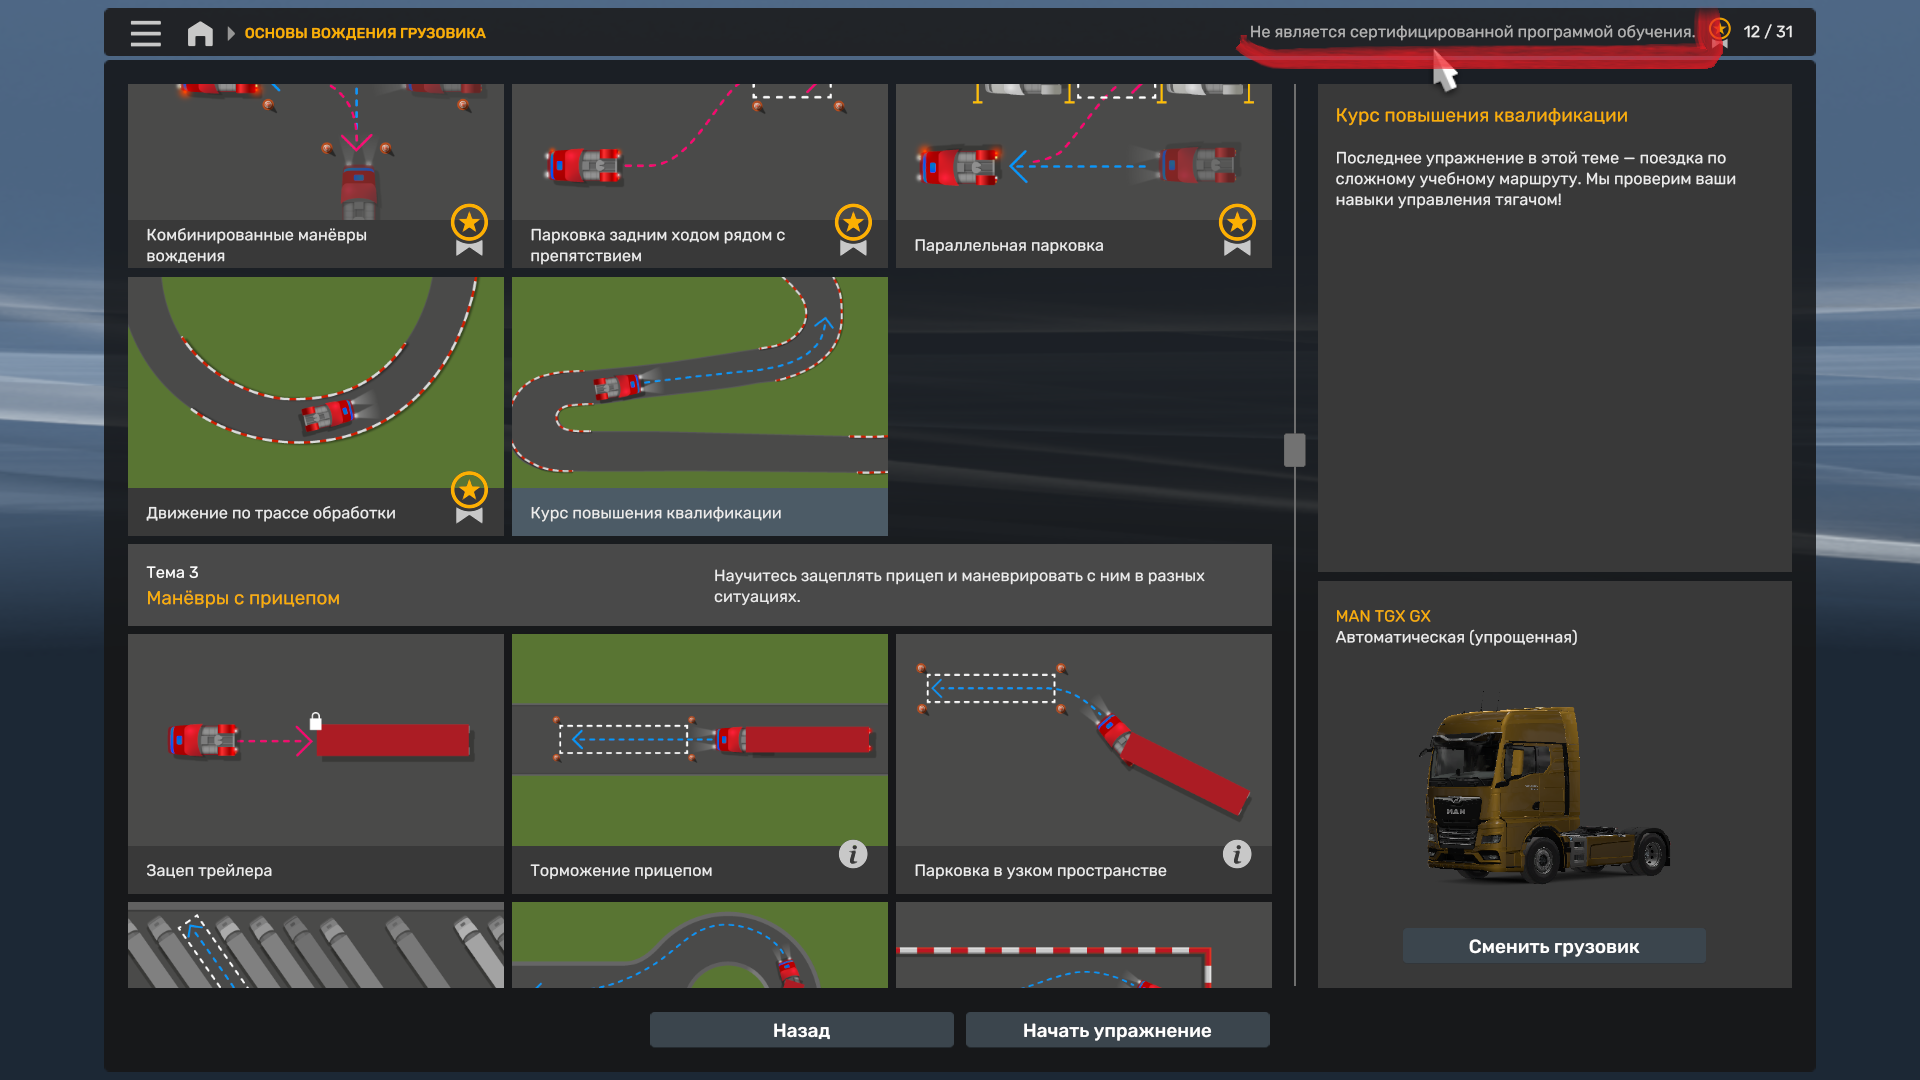Image resolution: width=1920 pixels, height=1080 pixels.
Task: Select 'Парковка задним ходом рядом с препятствием' exercise
Action: (700, 176)
